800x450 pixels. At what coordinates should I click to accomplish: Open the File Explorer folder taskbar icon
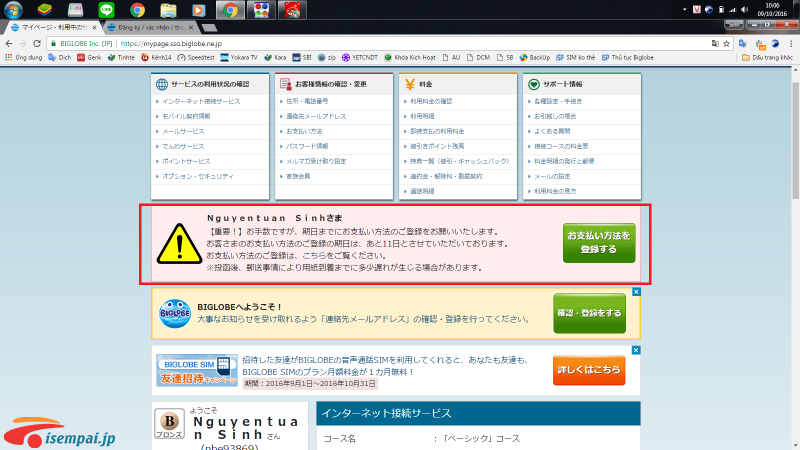click(x=168, y=10)
